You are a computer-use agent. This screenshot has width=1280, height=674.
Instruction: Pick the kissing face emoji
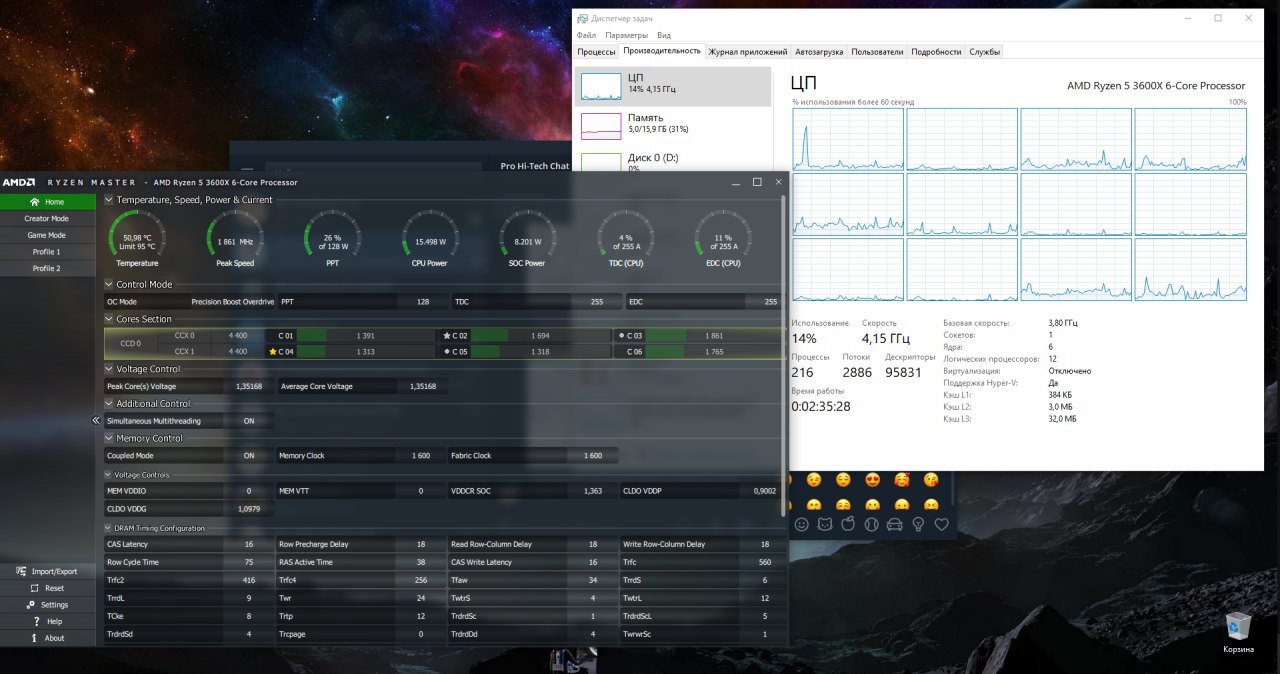[x=931, y=480]
